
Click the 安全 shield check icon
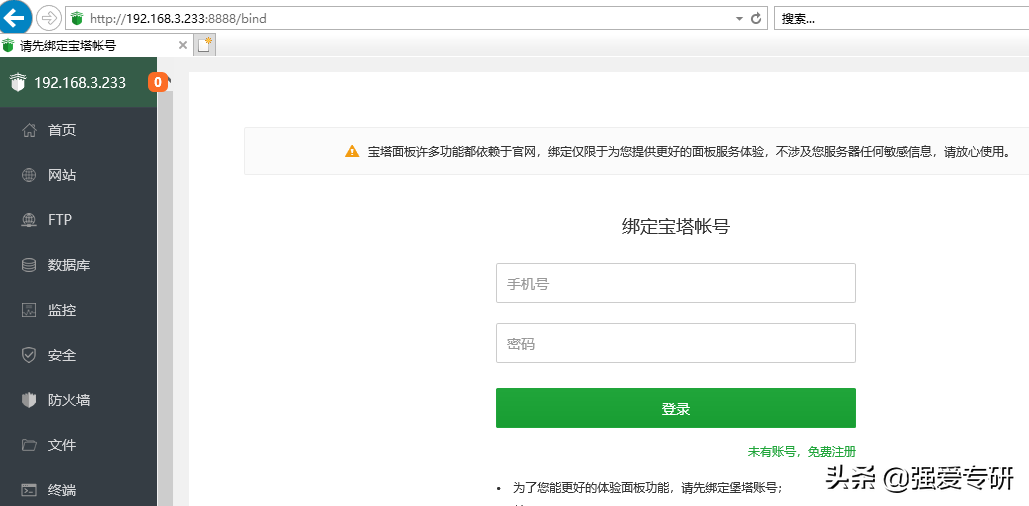click(x=29, y=355)
